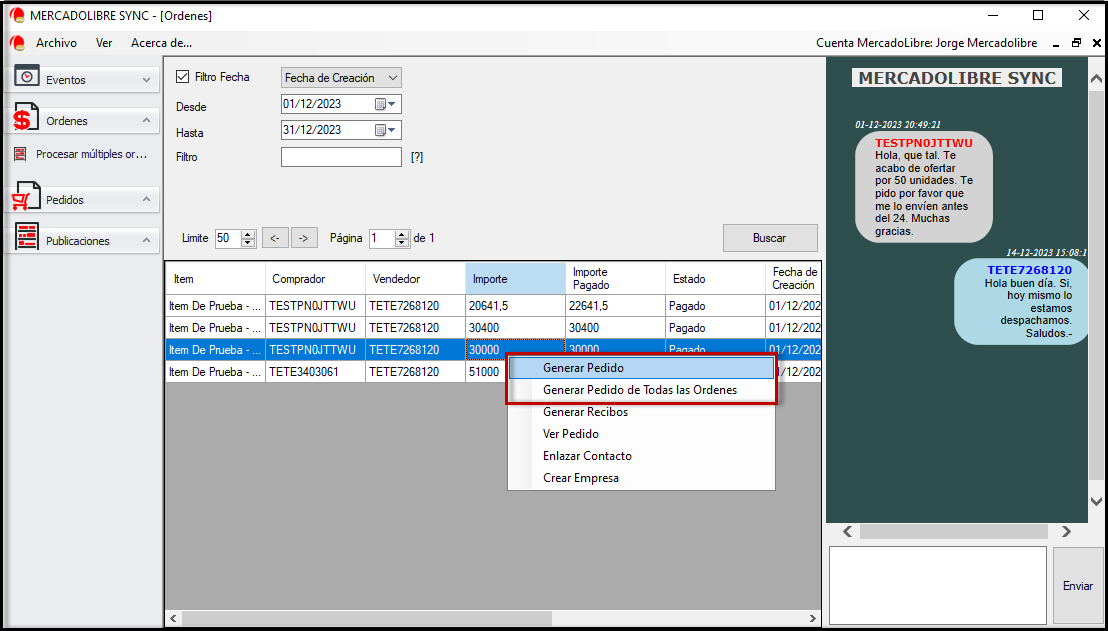1108x631 pixels.
Task: Decrease the Limite value with down arrow
Action: tap(247, 243)
